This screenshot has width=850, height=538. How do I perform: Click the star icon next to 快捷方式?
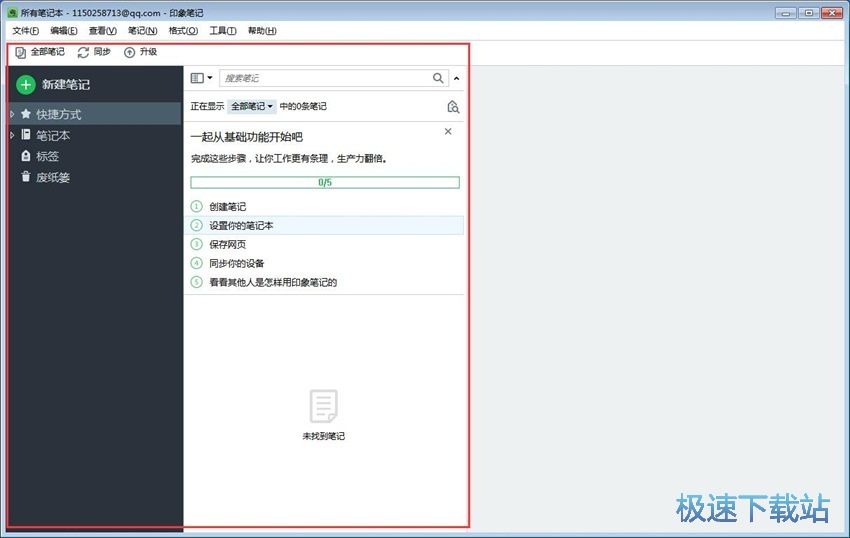pyautogui.click(x=25, y=114)
